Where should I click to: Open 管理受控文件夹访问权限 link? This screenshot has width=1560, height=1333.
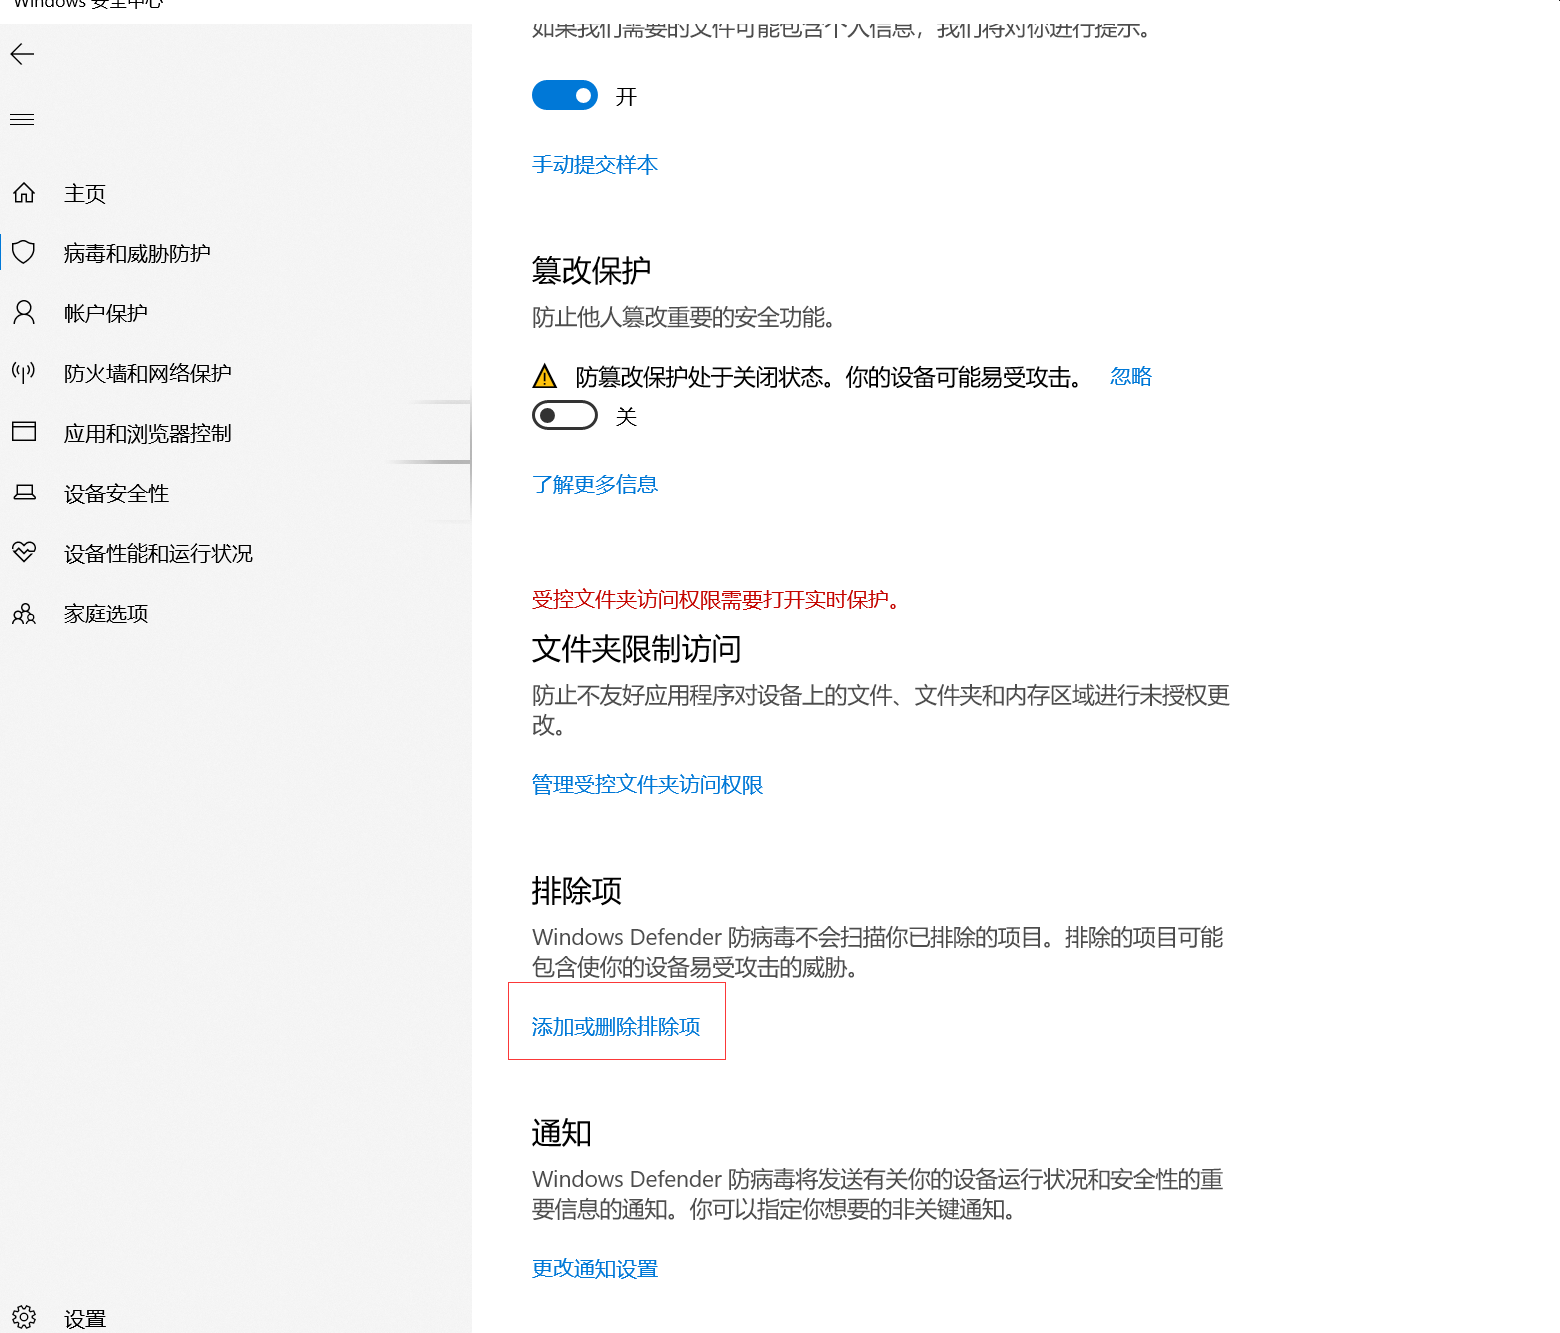pos(647,785)
